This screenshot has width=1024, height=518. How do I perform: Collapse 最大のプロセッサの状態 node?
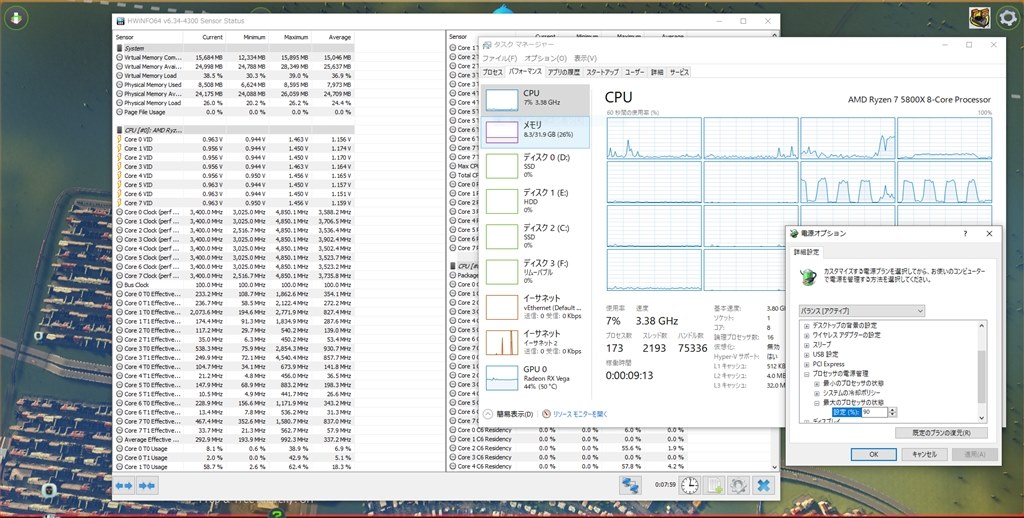coord(816,403)
